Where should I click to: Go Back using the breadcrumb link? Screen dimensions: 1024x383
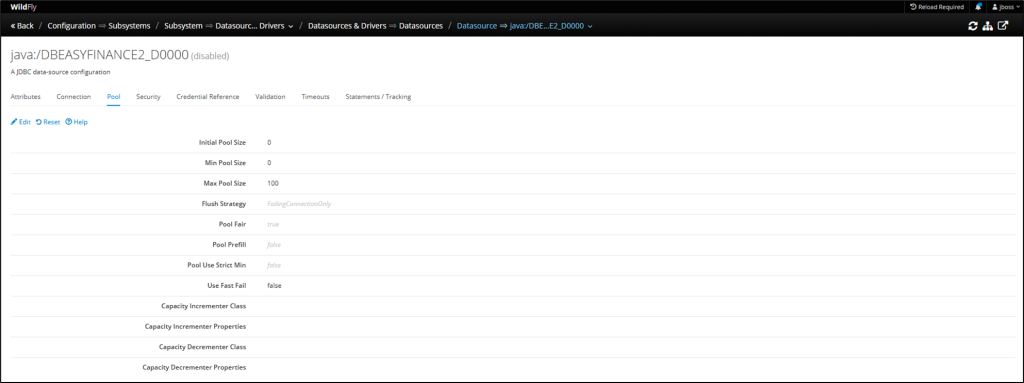point(22,26)
